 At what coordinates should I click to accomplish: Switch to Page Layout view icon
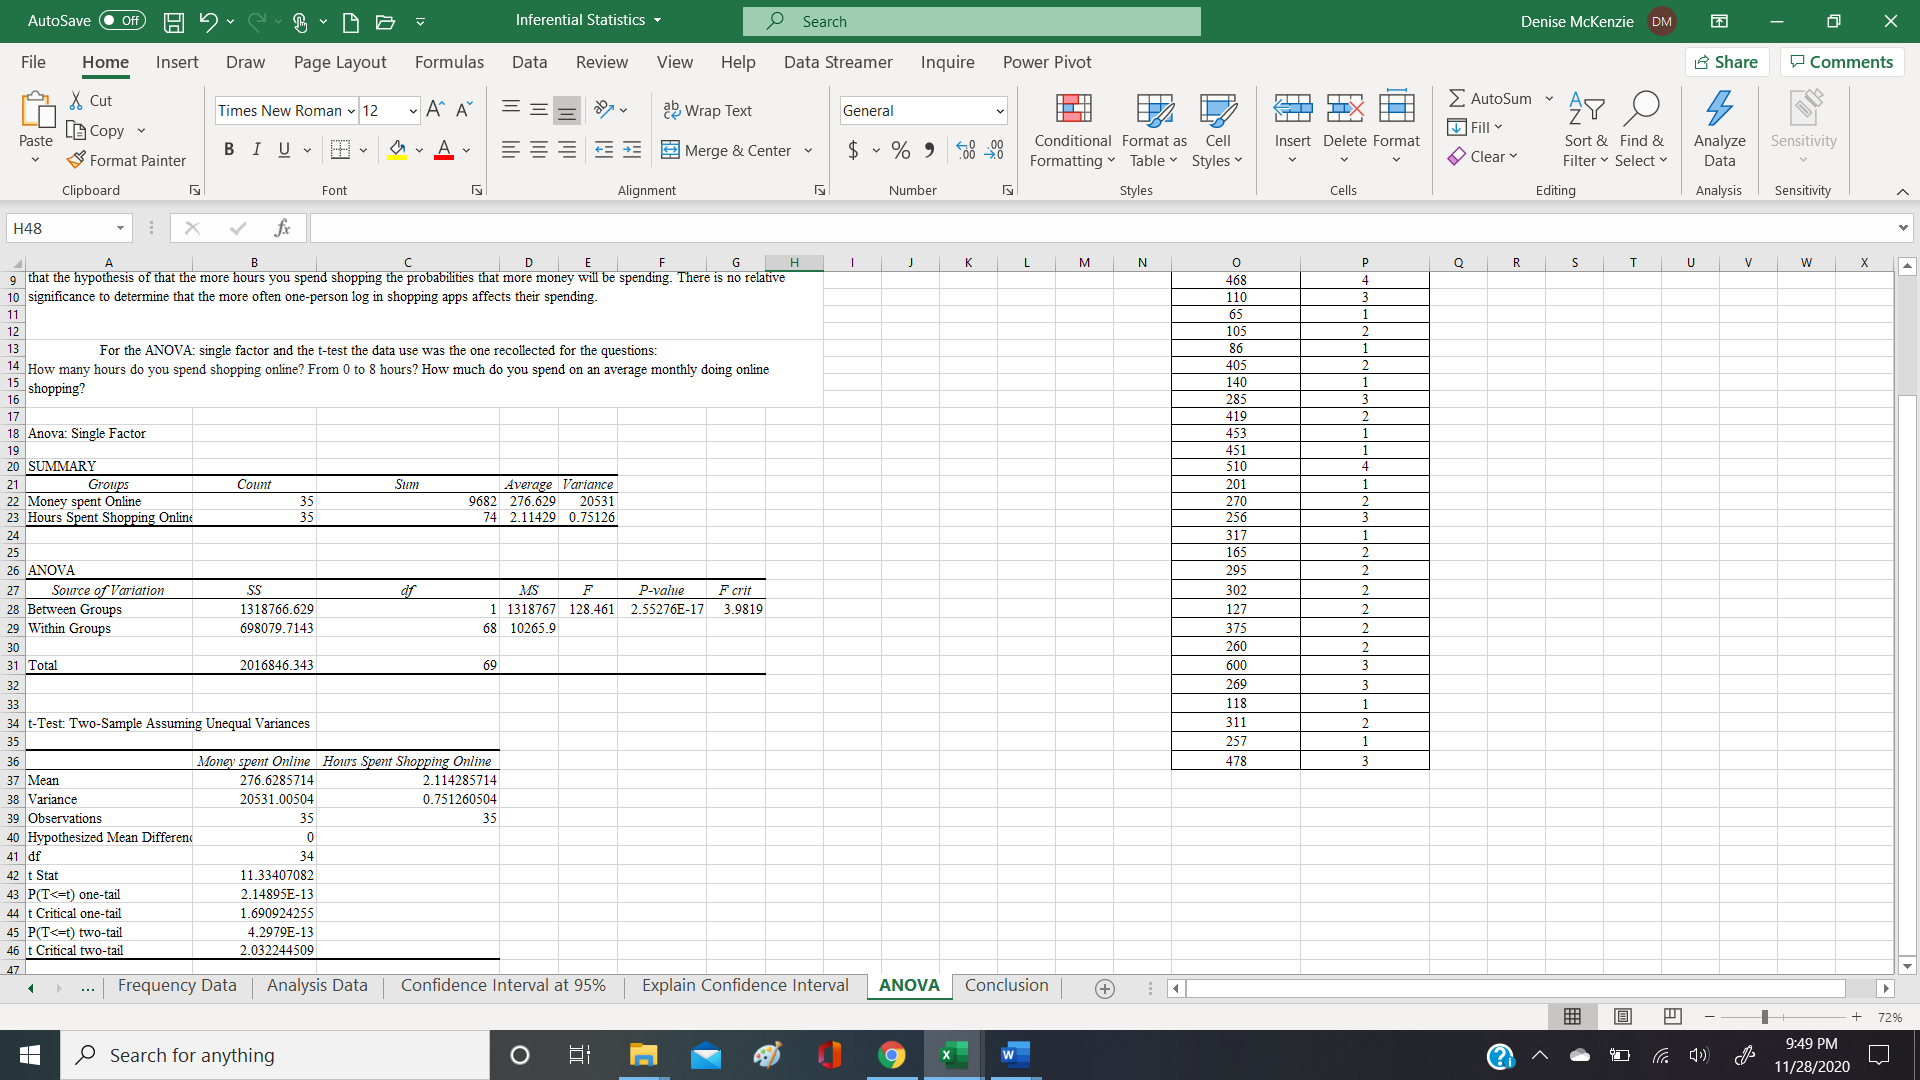pyautogui.click(x=1622, y=1016)
